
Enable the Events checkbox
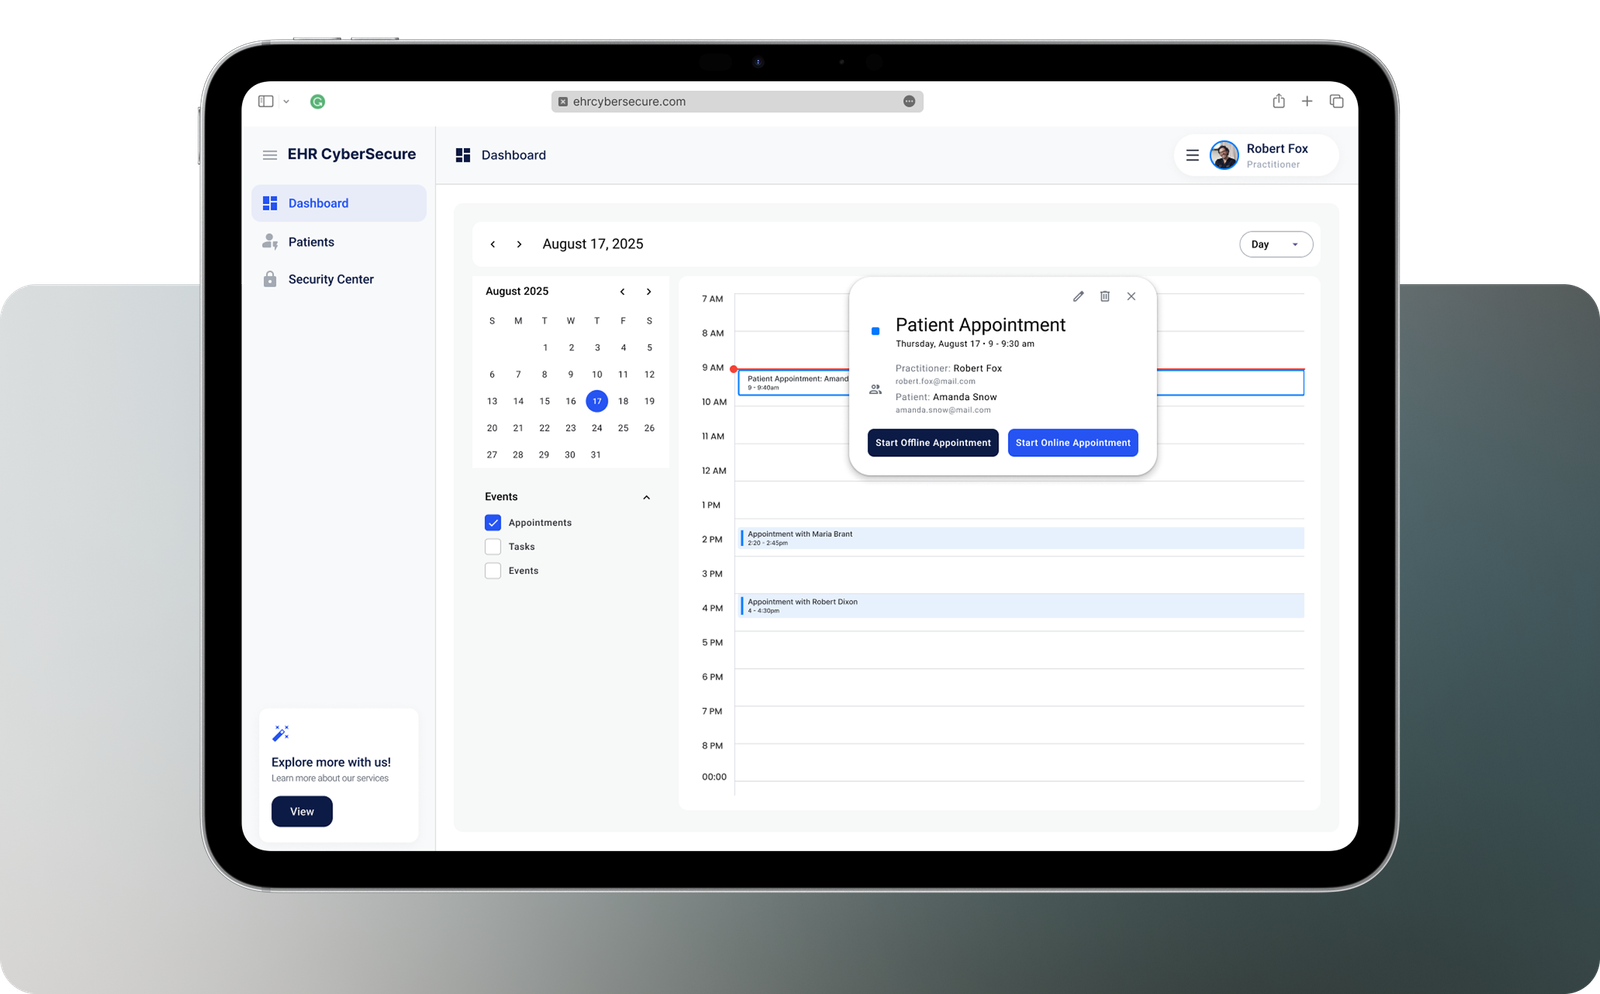(x=493, y=570)
